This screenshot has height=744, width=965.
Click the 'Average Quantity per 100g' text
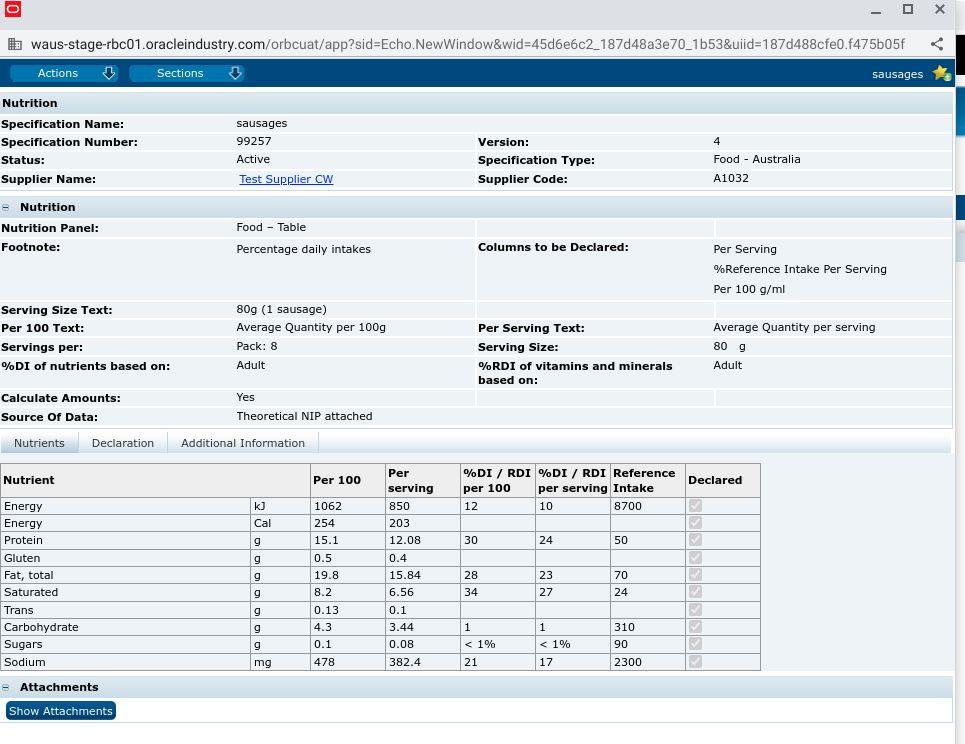click(x=311, y=327)
